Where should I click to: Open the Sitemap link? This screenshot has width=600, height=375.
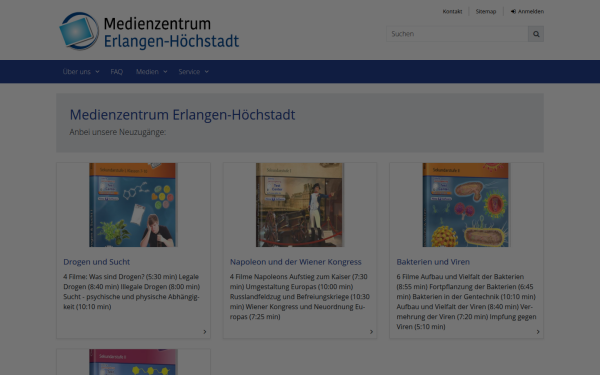click(x=486, y=11)
